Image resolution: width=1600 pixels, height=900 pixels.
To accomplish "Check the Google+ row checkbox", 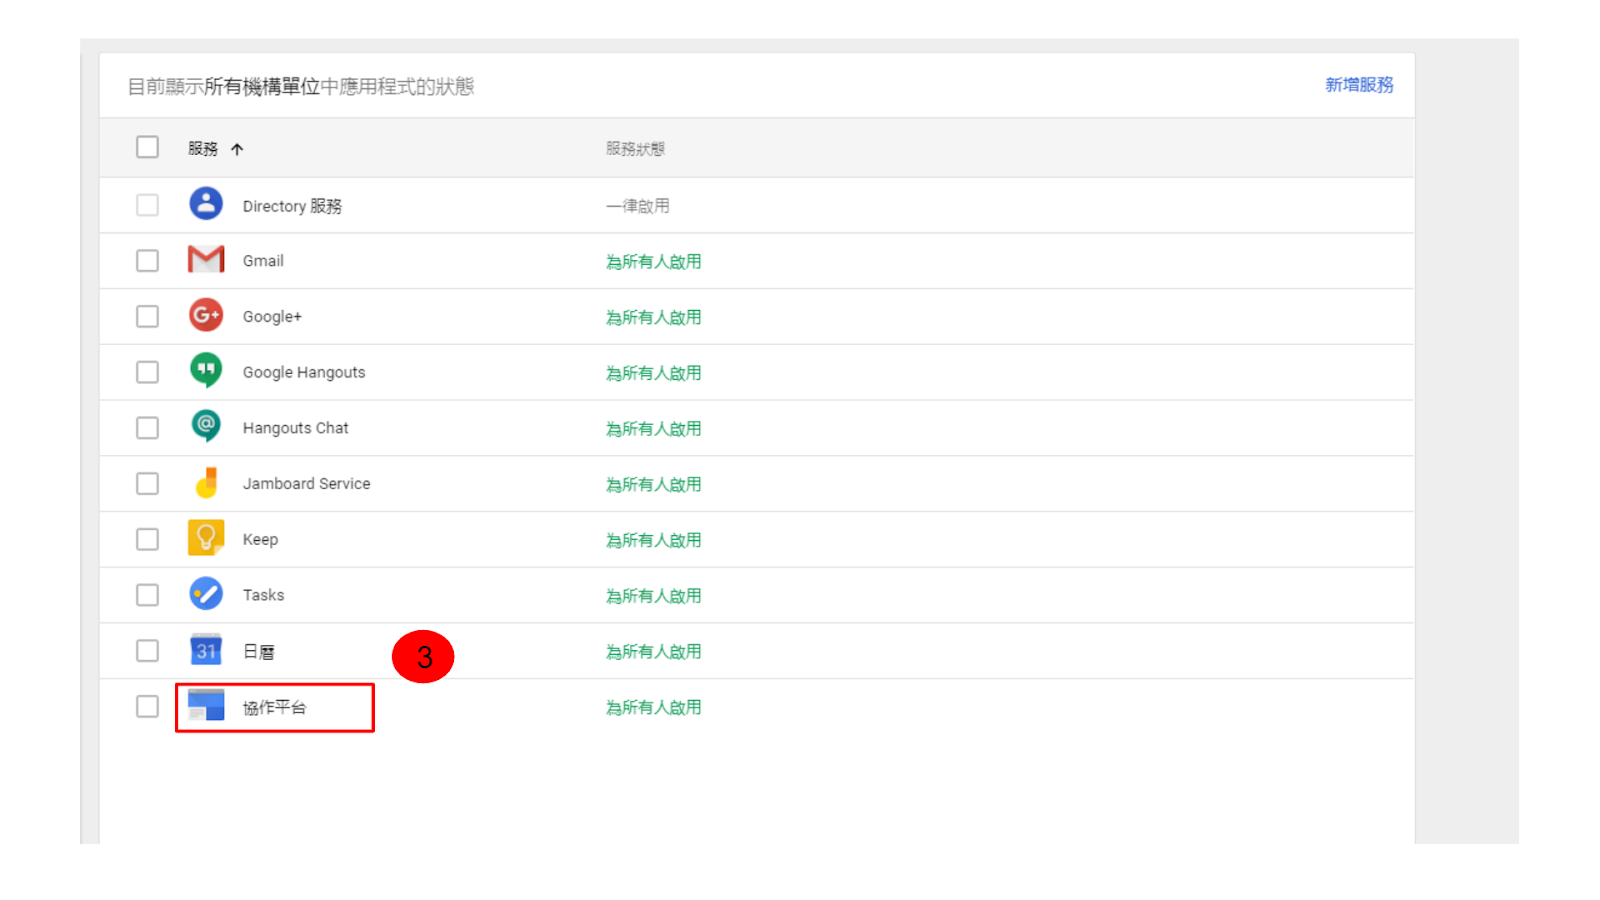I will (147, 316).
